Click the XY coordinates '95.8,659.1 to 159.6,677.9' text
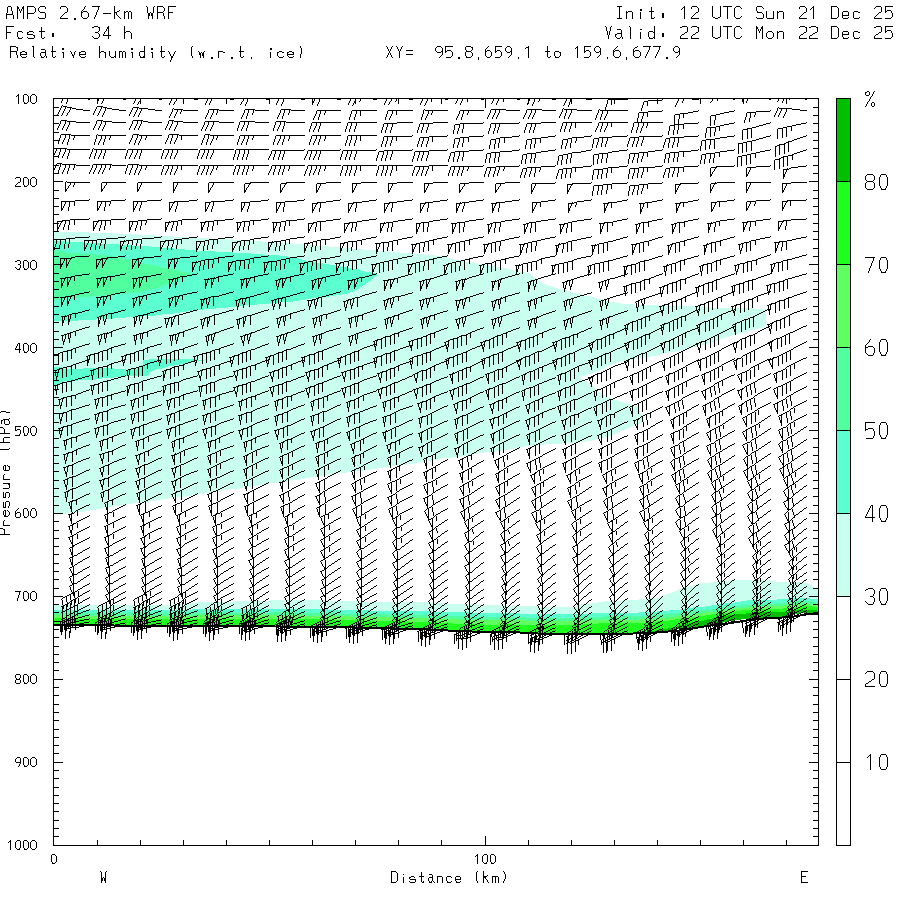The width and height of the screenshot is (900, 900). [x=557, y=53]
